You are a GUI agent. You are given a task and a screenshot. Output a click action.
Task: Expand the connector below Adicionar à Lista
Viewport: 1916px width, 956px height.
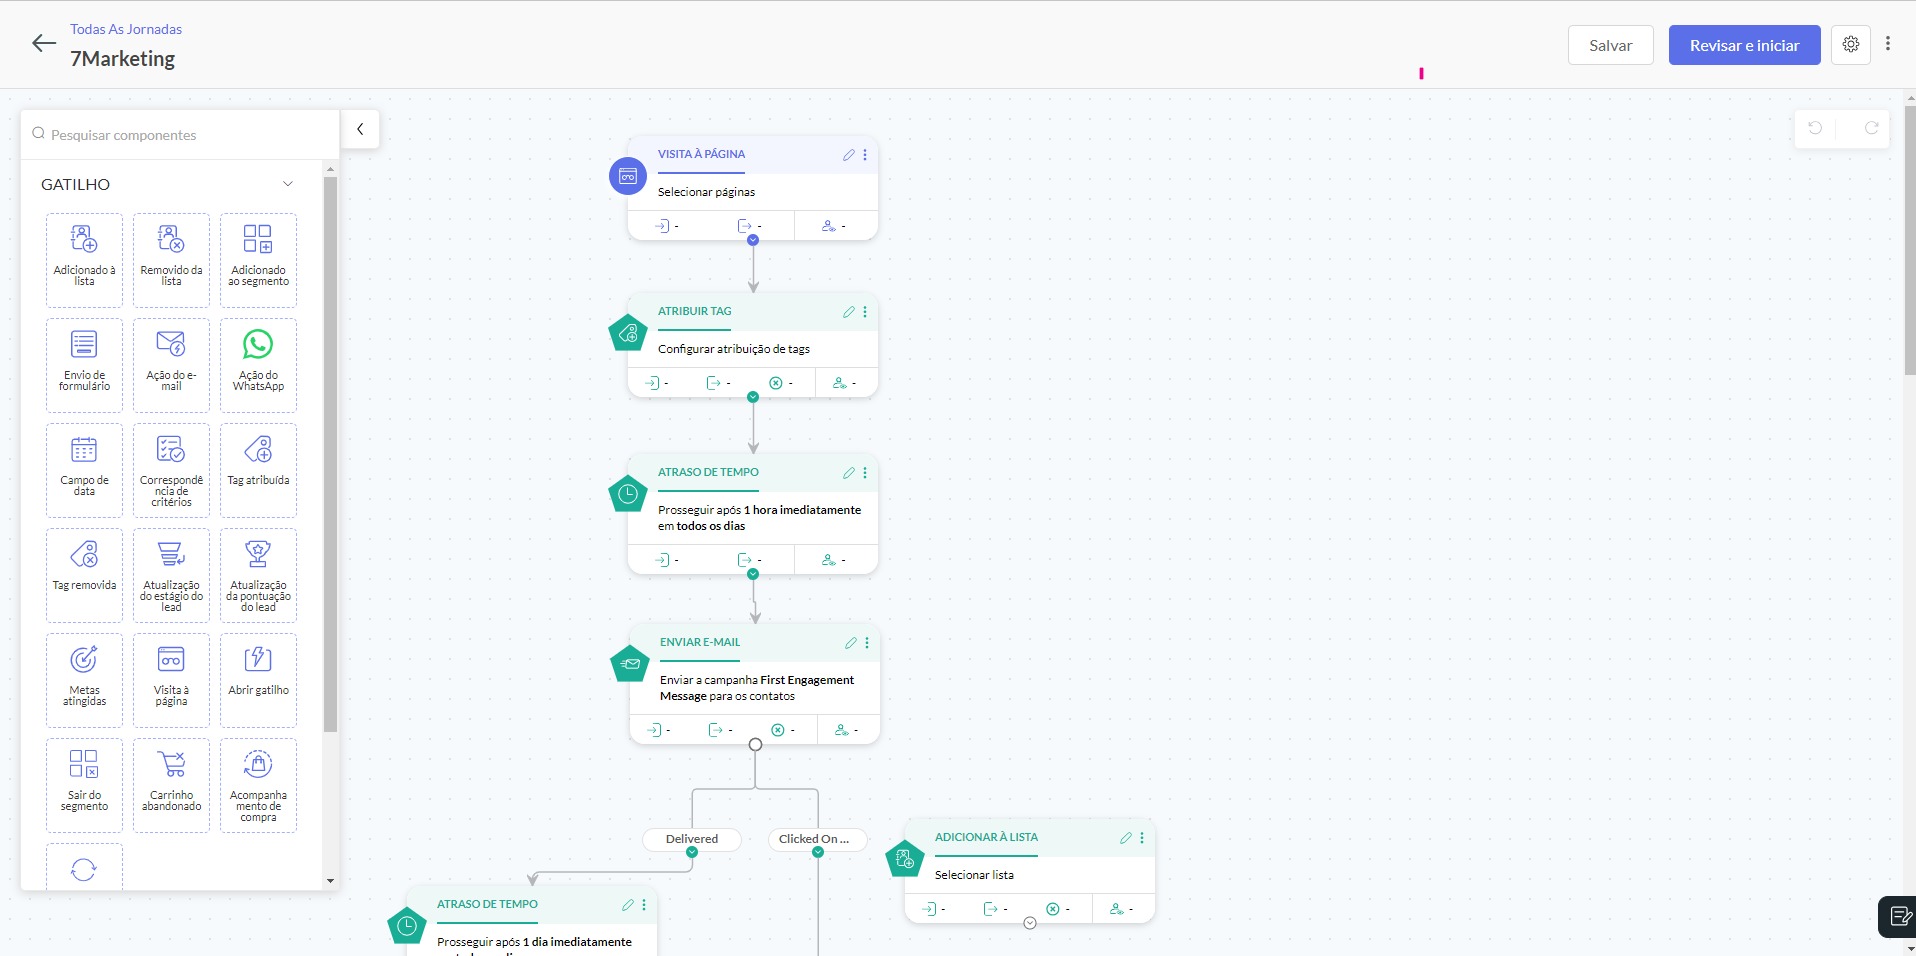click(x=1029, y=923)
